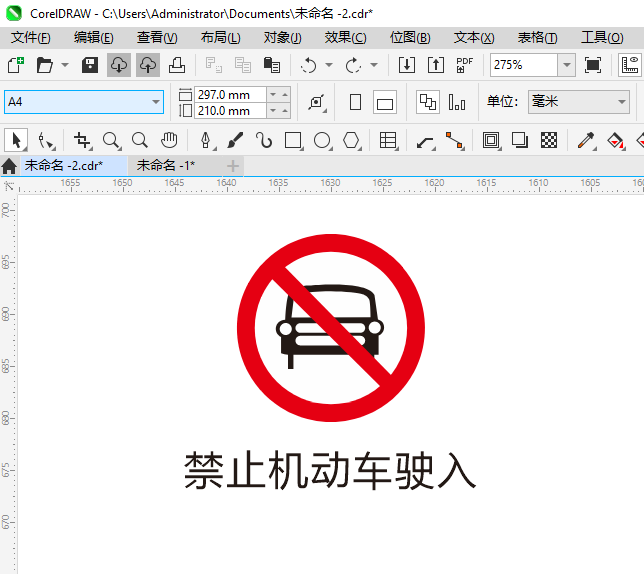Select the Pick arrow tool
Viewport: 644px width, 574px height.
point(16,140)
